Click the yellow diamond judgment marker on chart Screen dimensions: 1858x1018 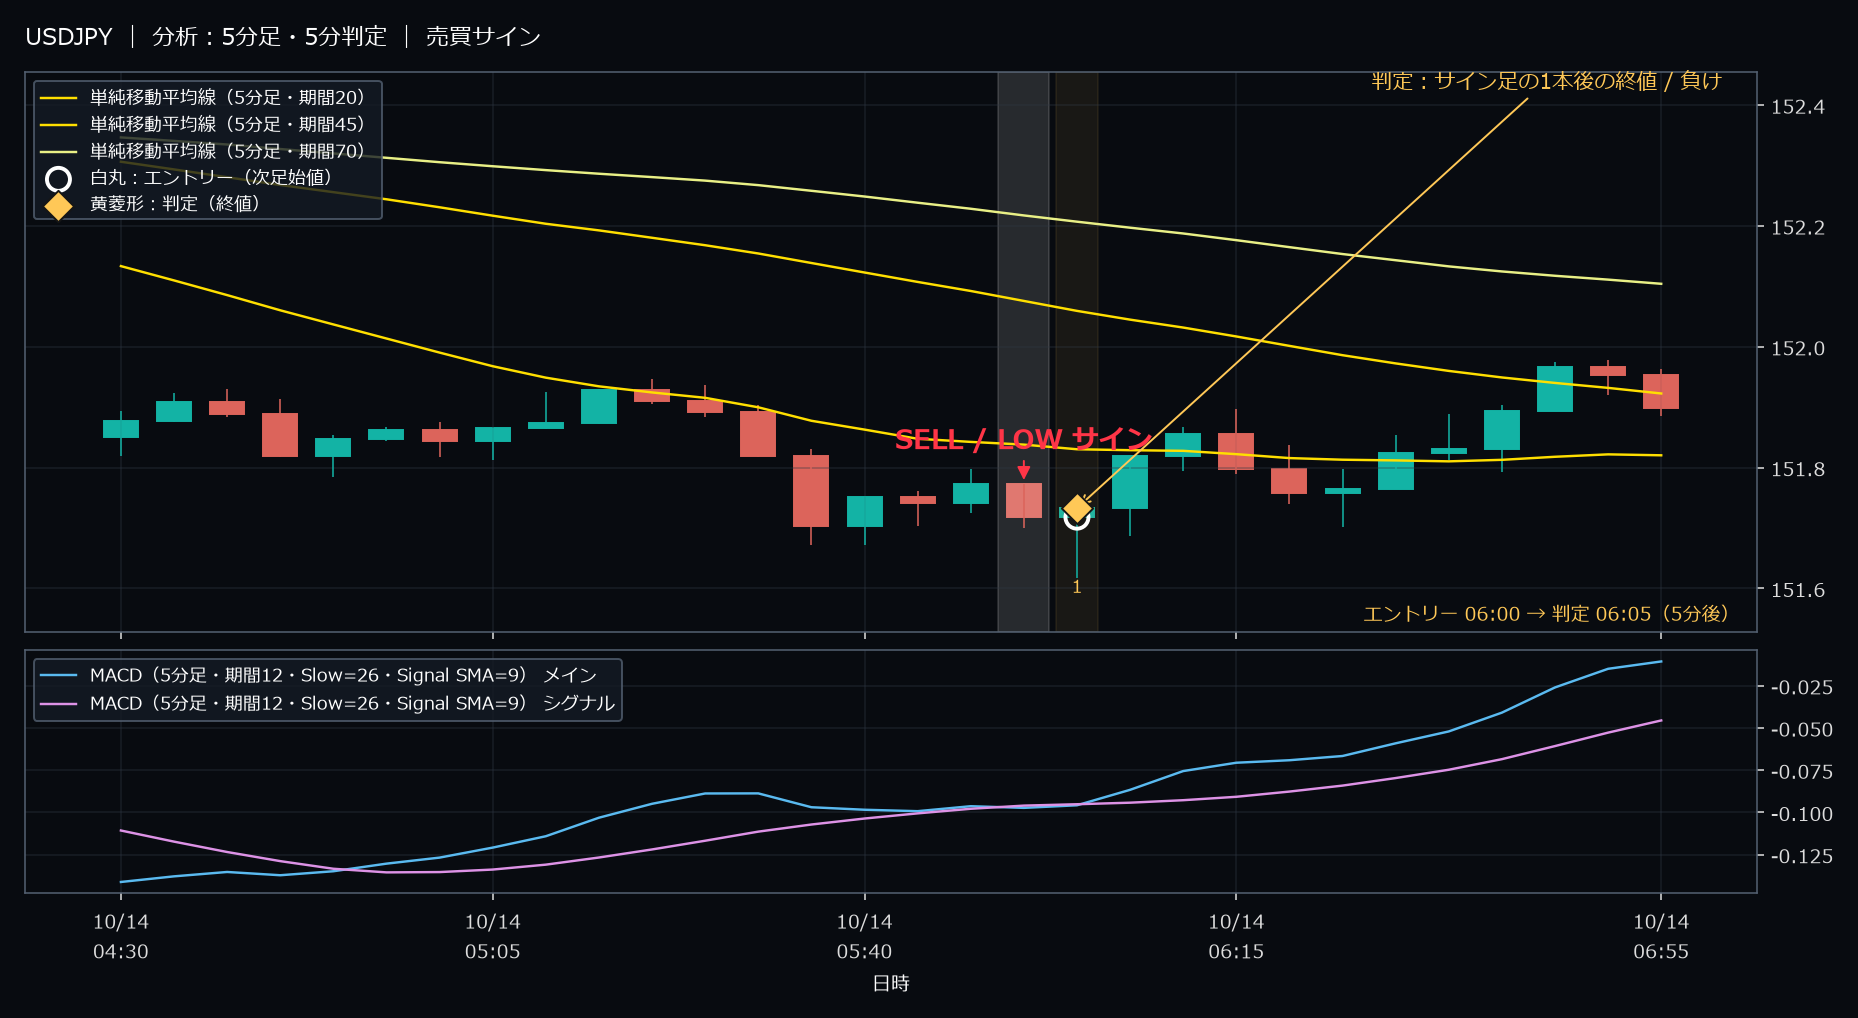(x=1077, y=509)
